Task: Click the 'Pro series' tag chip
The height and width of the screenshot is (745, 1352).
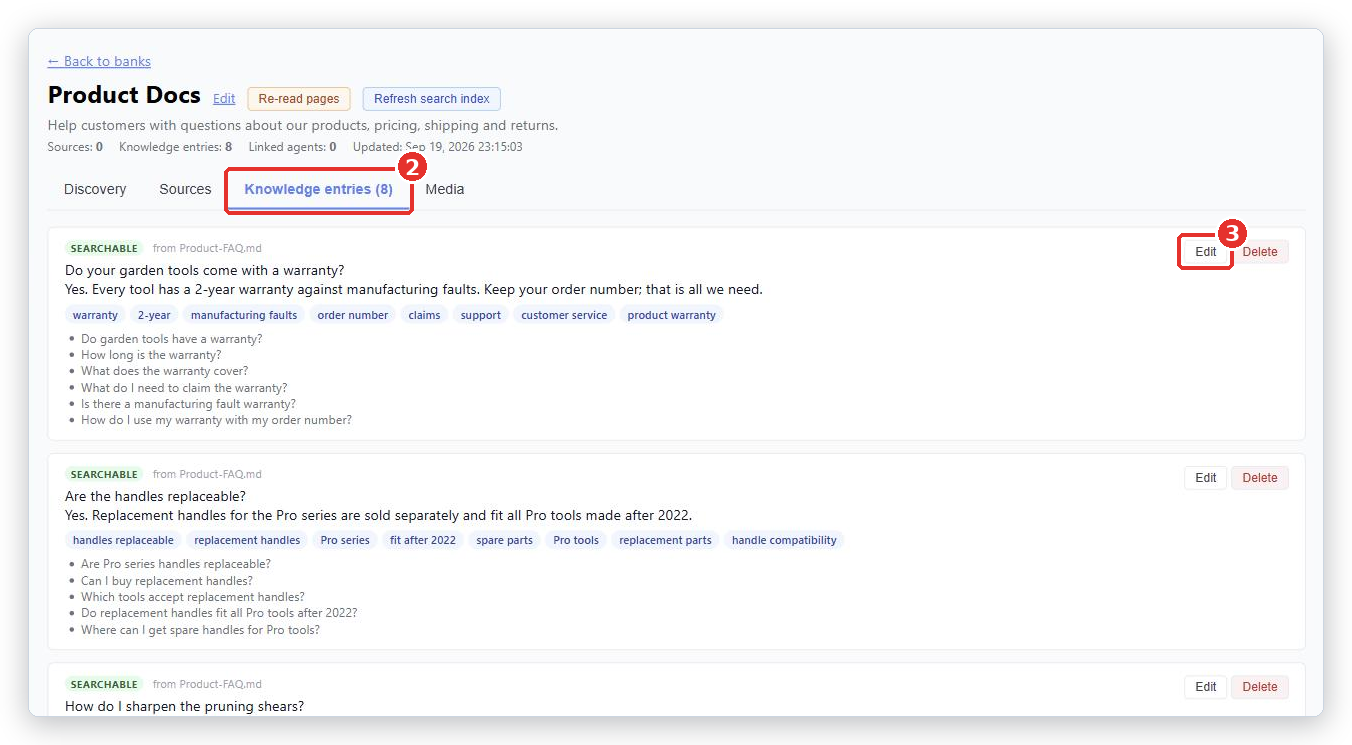Action: pos(345,540)
